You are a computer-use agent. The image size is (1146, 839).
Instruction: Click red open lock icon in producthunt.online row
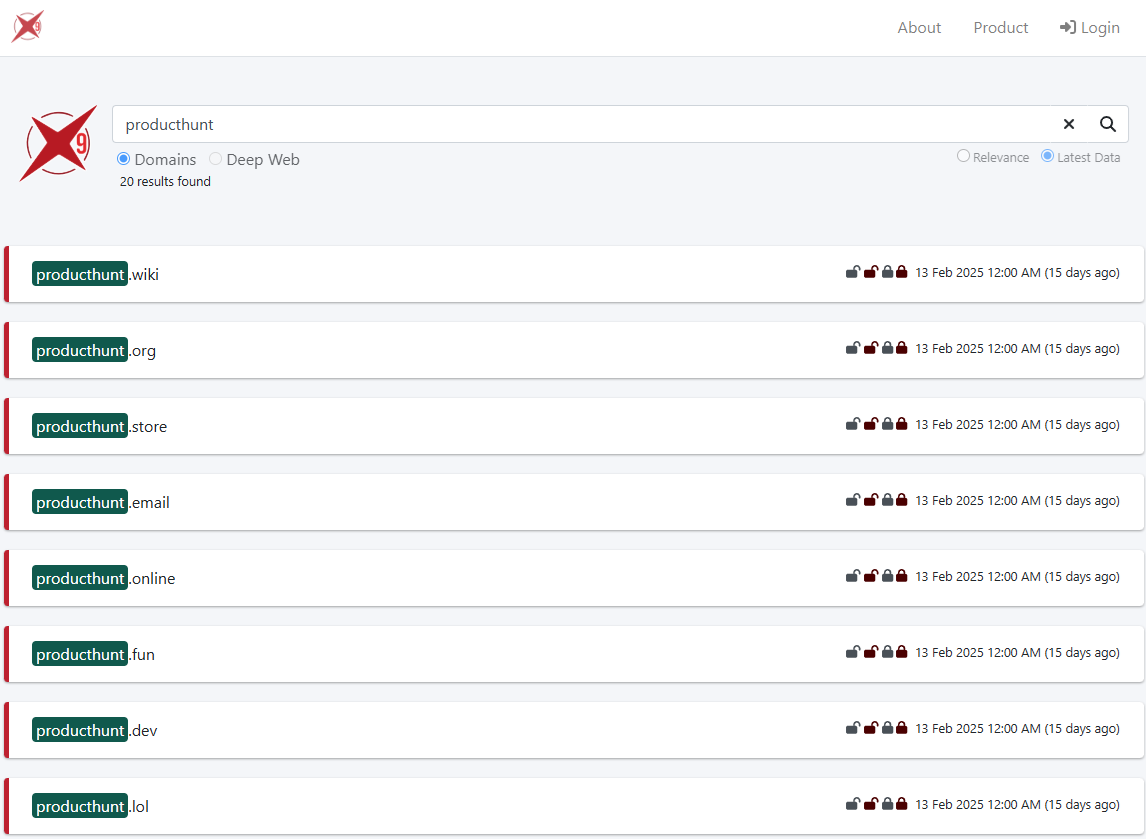click(x=870, y=576)
